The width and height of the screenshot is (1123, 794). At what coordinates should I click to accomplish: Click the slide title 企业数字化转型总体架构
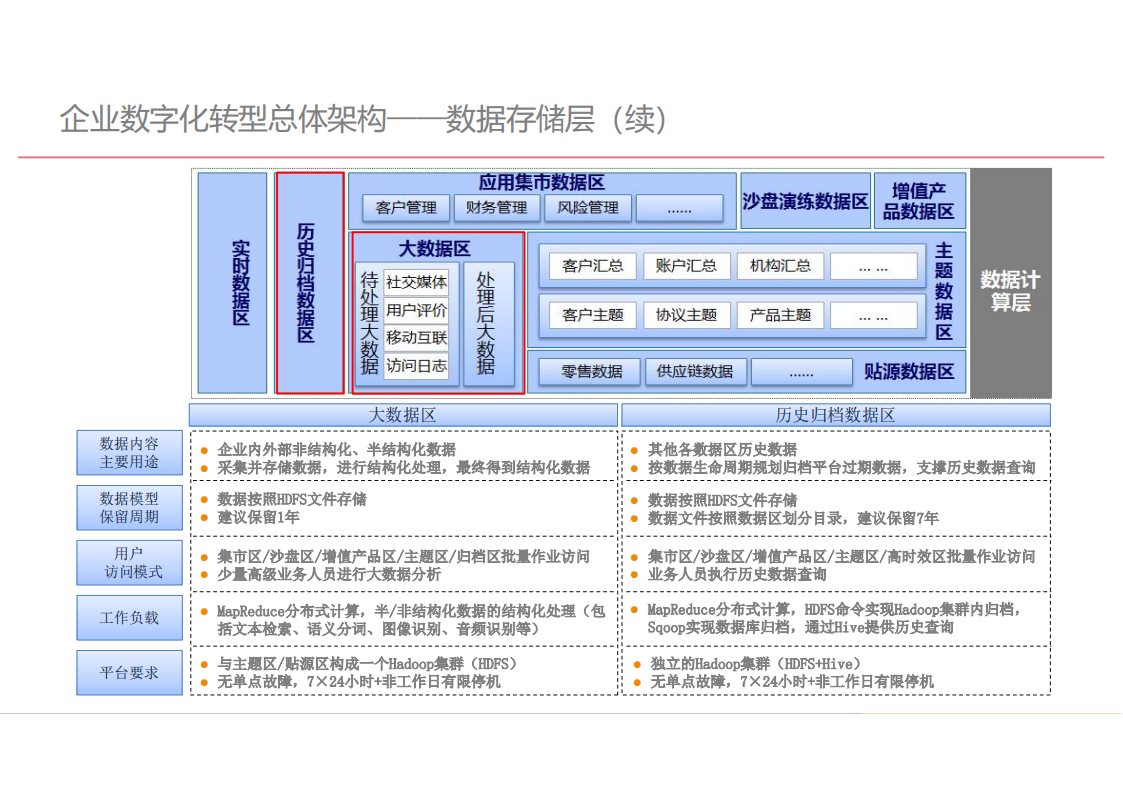tap(223, 119)
